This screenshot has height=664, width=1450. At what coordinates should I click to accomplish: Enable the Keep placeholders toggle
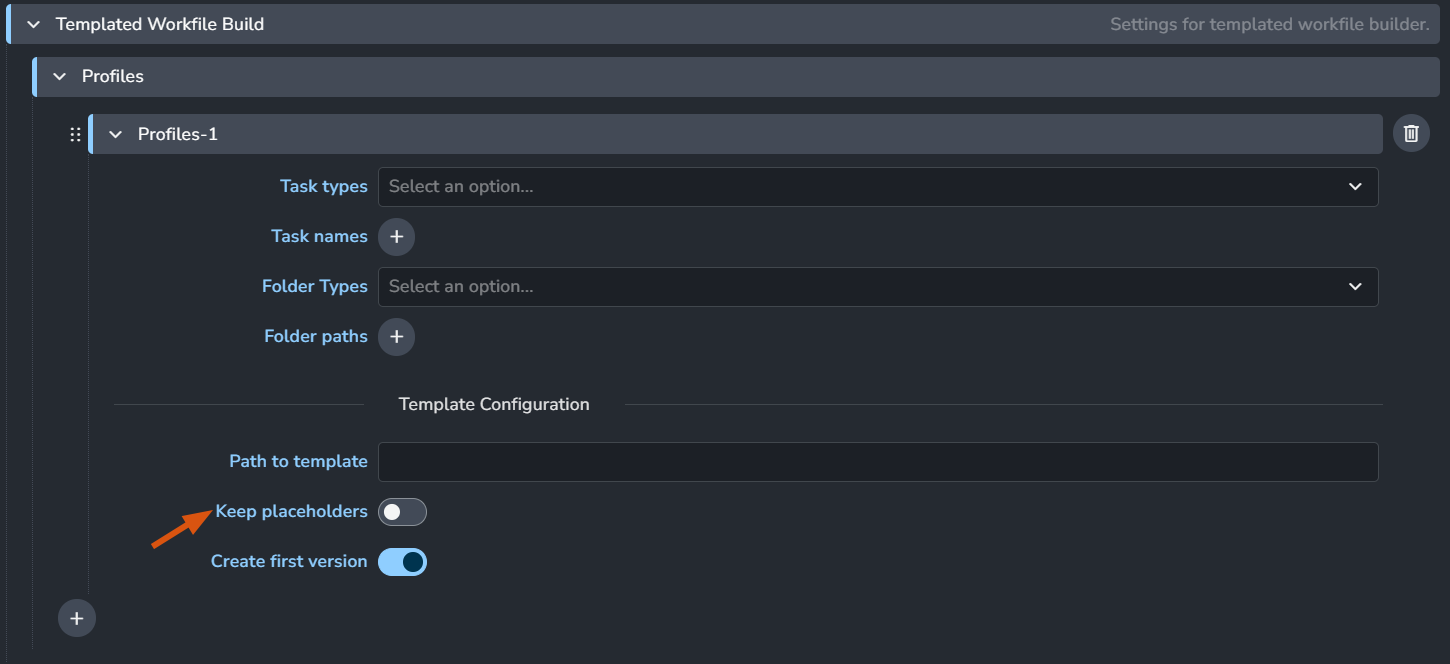[402, 512]
